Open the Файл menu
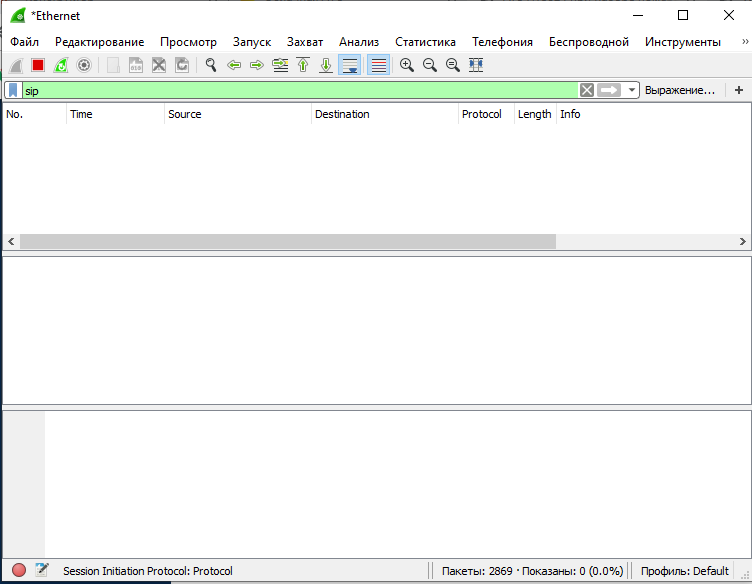The image size is (752, 584). pyautogui.click(x=24, y=42)
